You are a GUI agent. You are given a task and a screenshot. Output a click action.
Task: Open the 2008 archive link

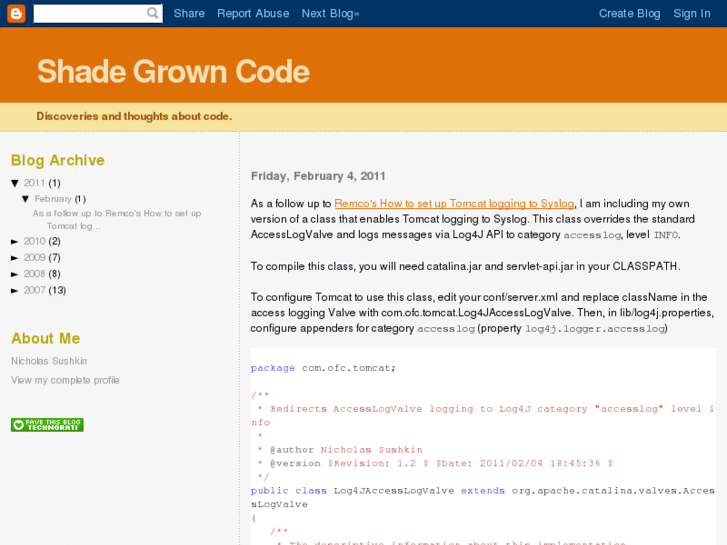pyautogui.click(x=34, y=274)
